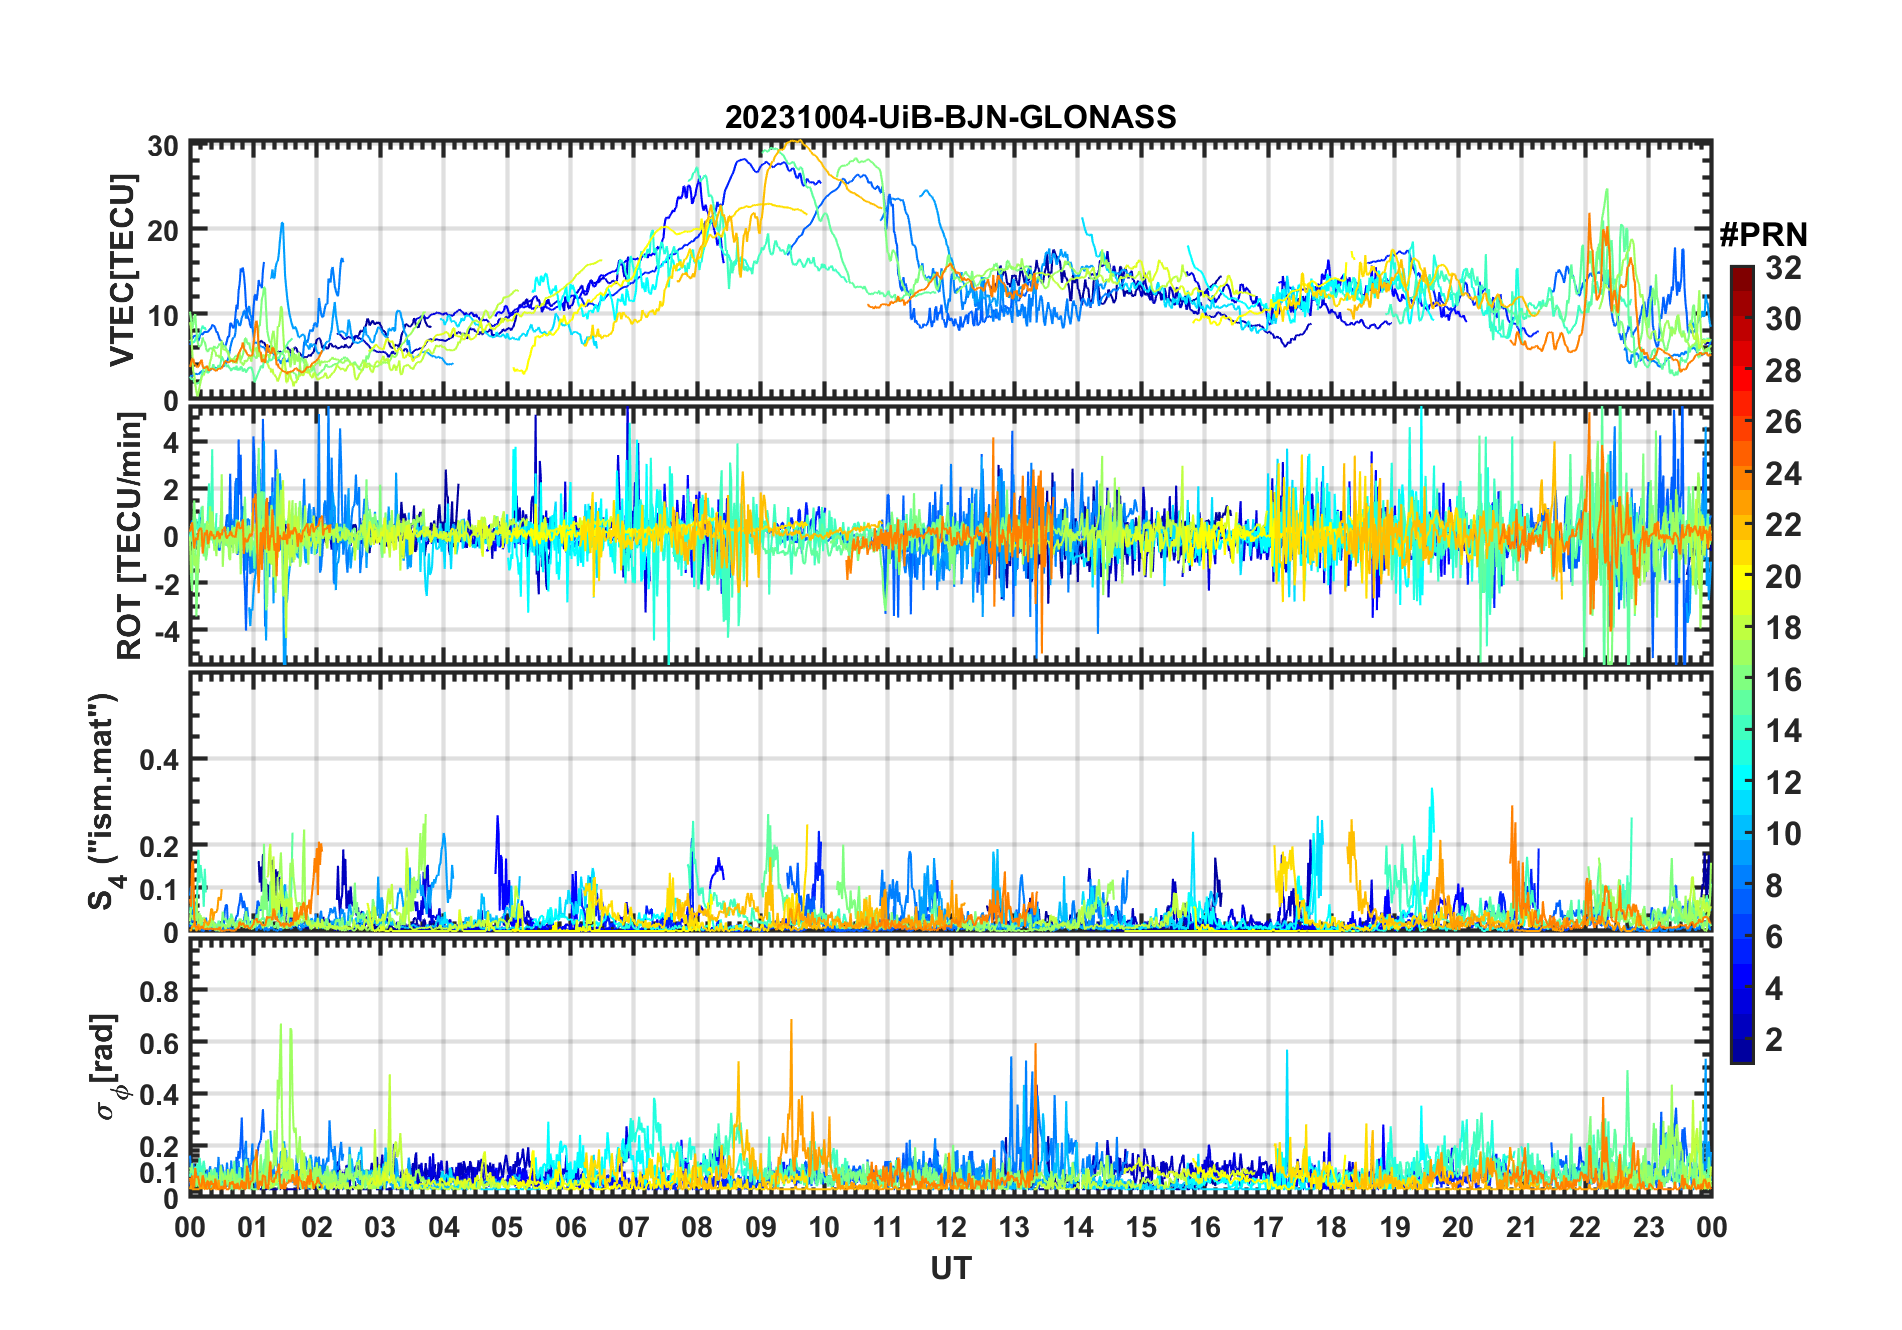
Task: Select hour label 03 on UT axis
Action: 380,1228
